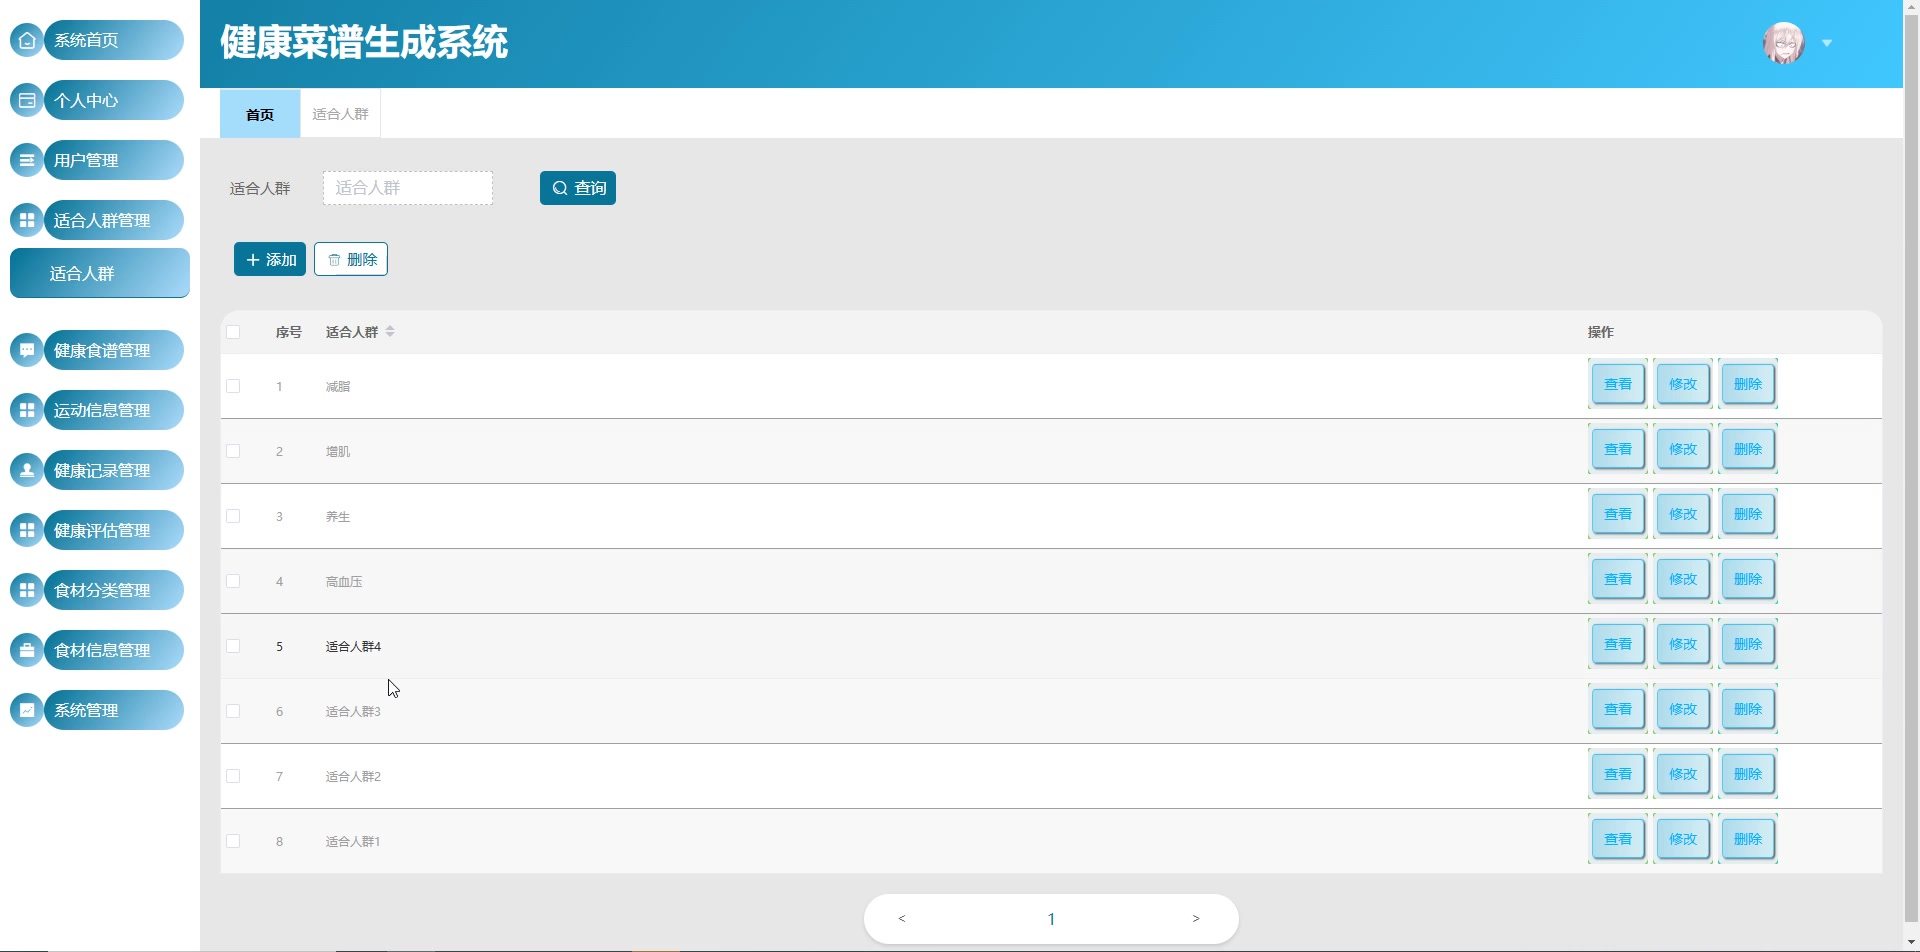Open the 系统首页 menu
This screenshot has width=1920, height=952.
tap(114, 40)
